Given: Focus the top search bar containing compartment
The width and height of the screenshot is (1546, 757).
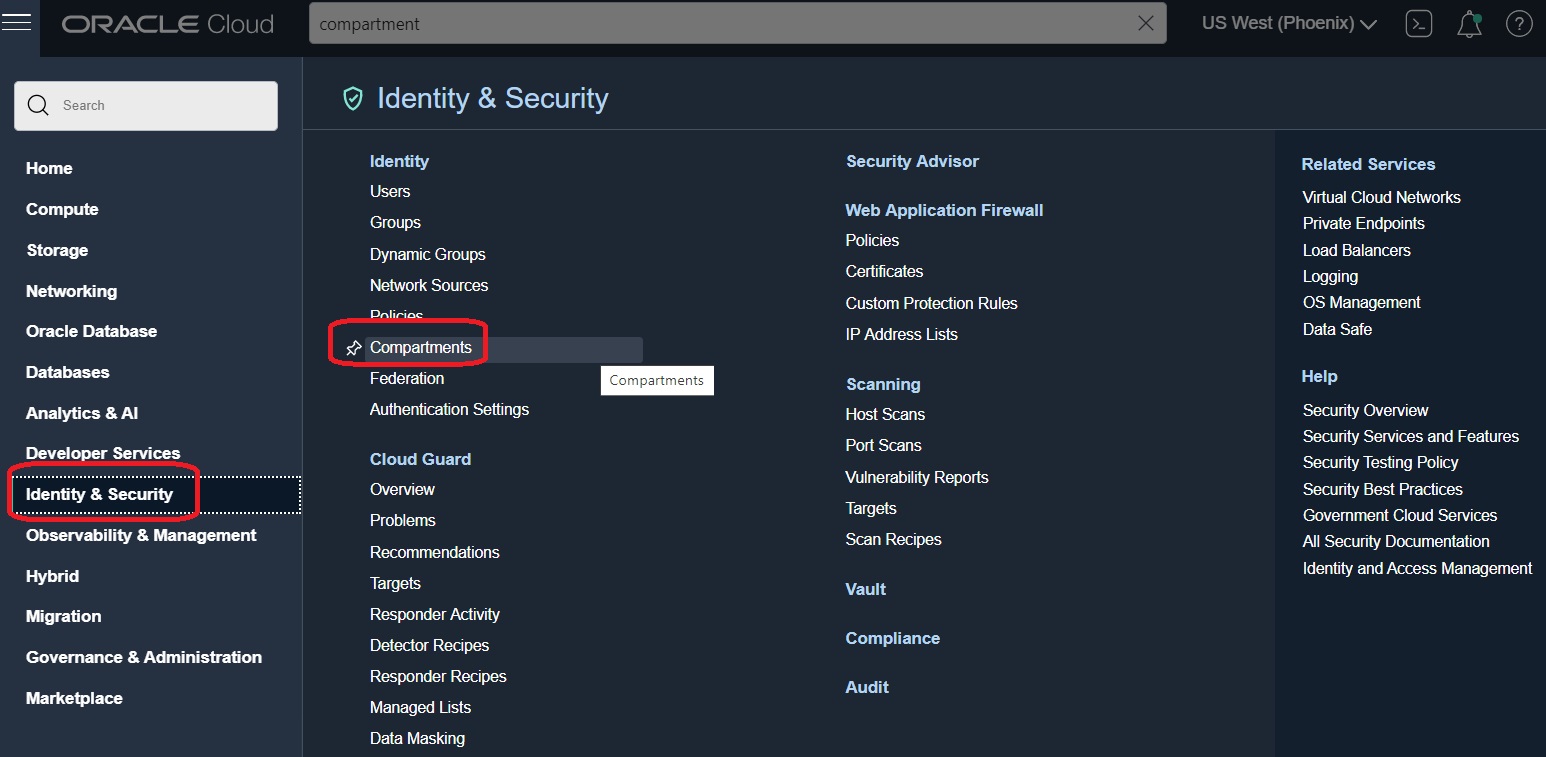Looking at the screenshot, I should coord(737,24).
